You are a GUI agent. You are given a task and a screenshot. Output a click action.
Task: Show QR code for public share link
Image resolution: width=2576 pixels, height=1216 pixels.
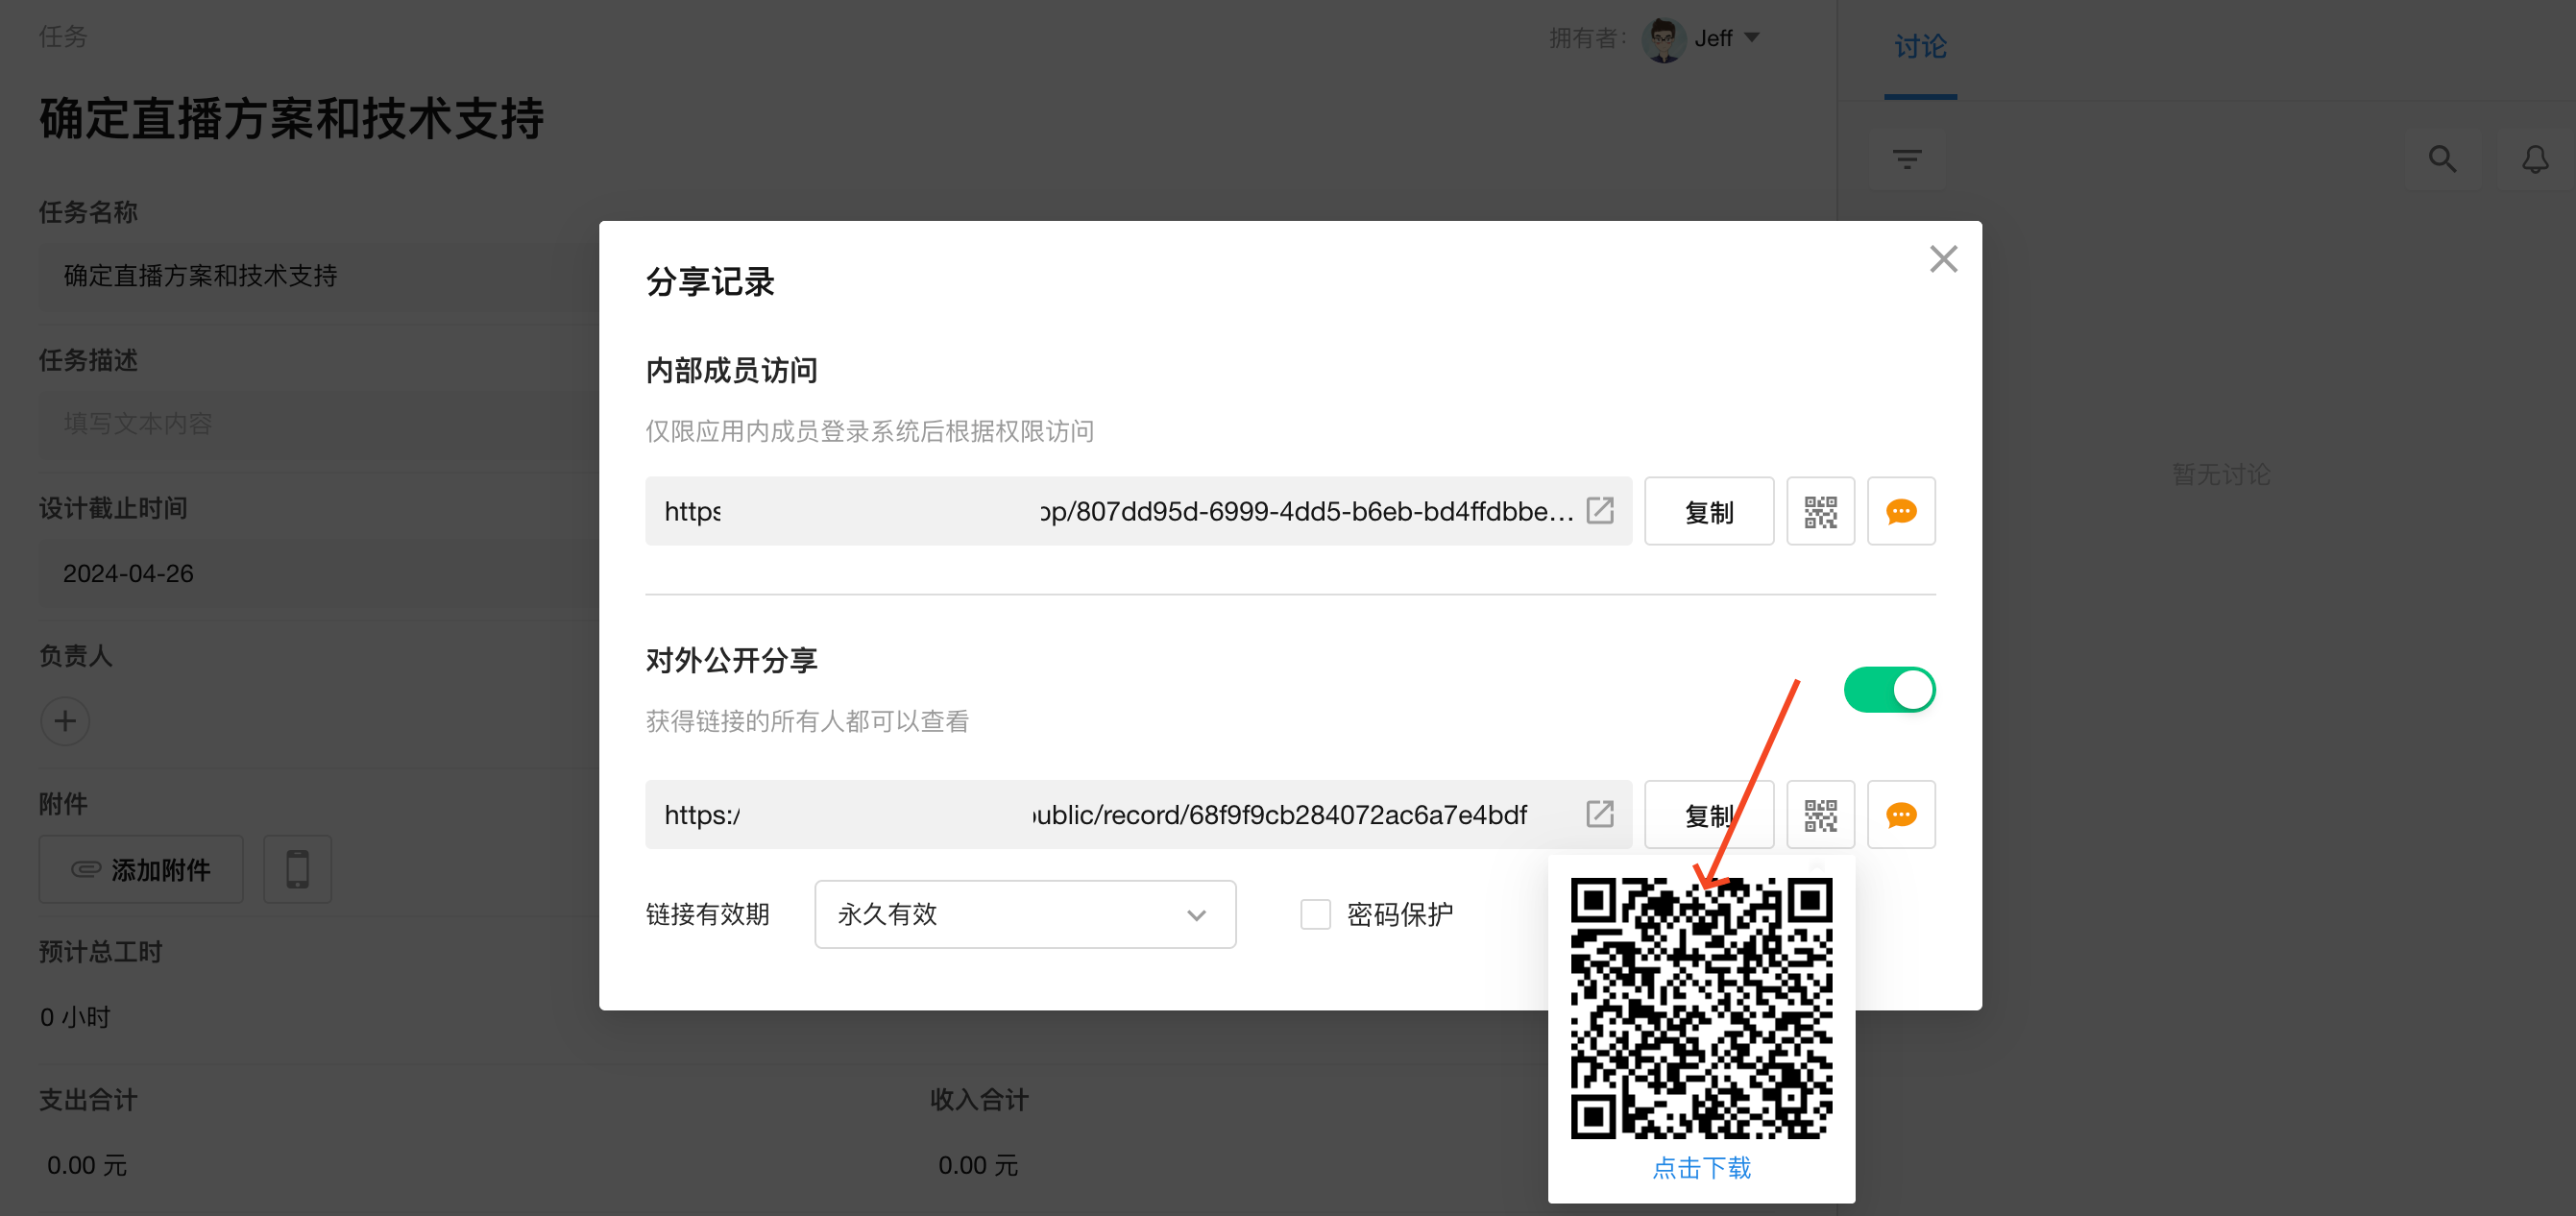pos(1820,815)
